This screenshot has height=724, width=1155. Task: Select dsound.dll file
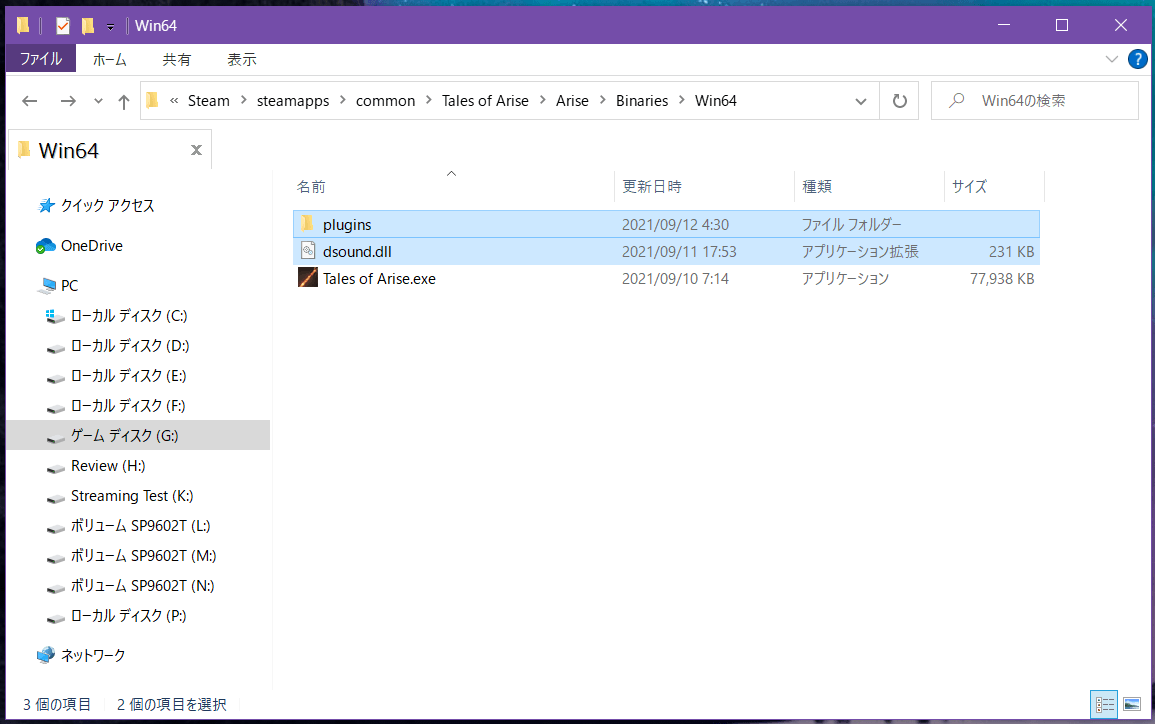666,251
